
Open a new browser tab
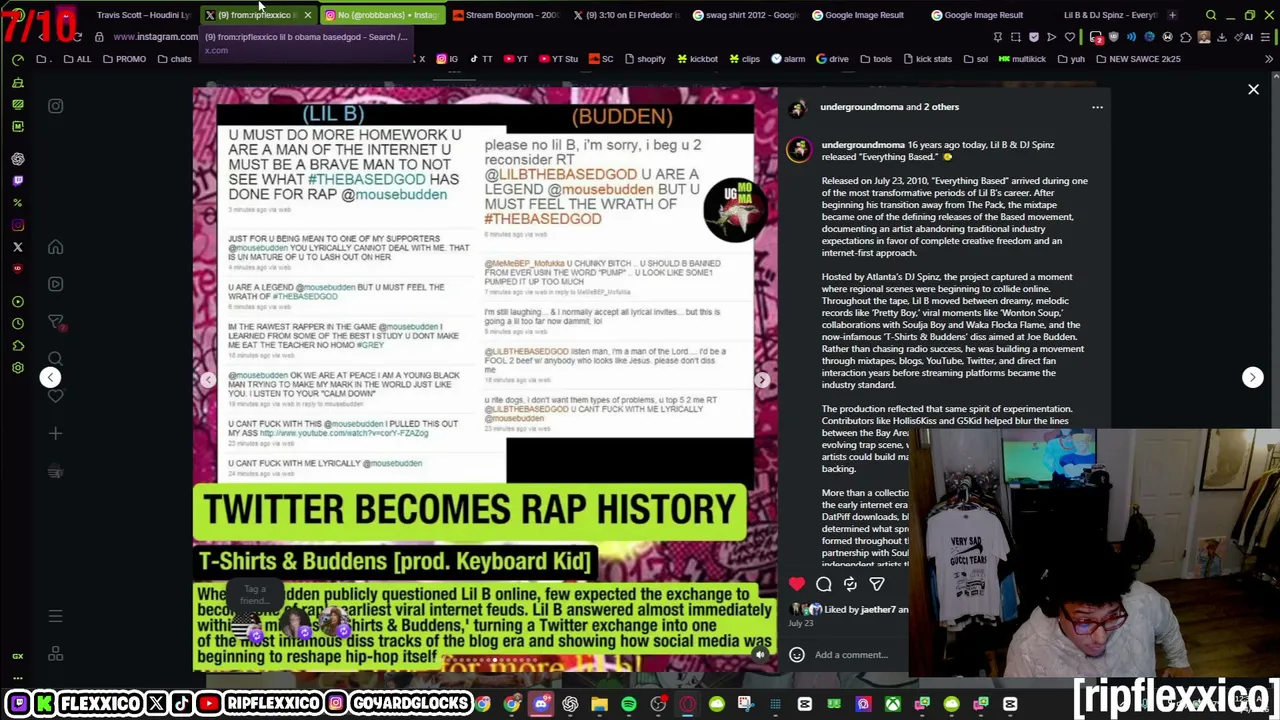click(1172, 15)
